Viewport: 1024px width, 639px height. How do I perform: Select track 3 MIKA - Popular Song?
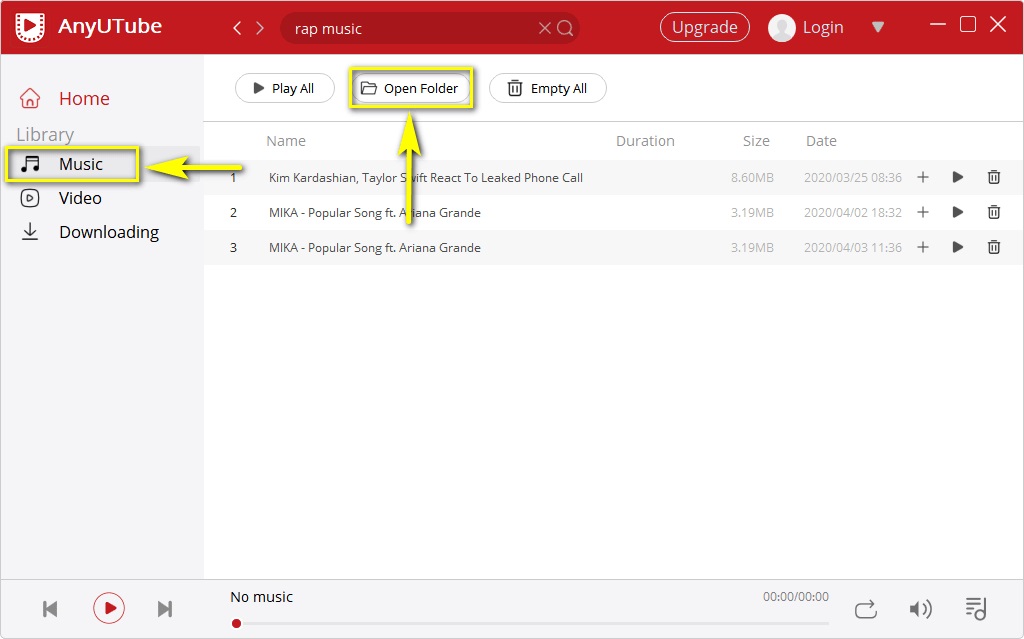click(375, 248)
